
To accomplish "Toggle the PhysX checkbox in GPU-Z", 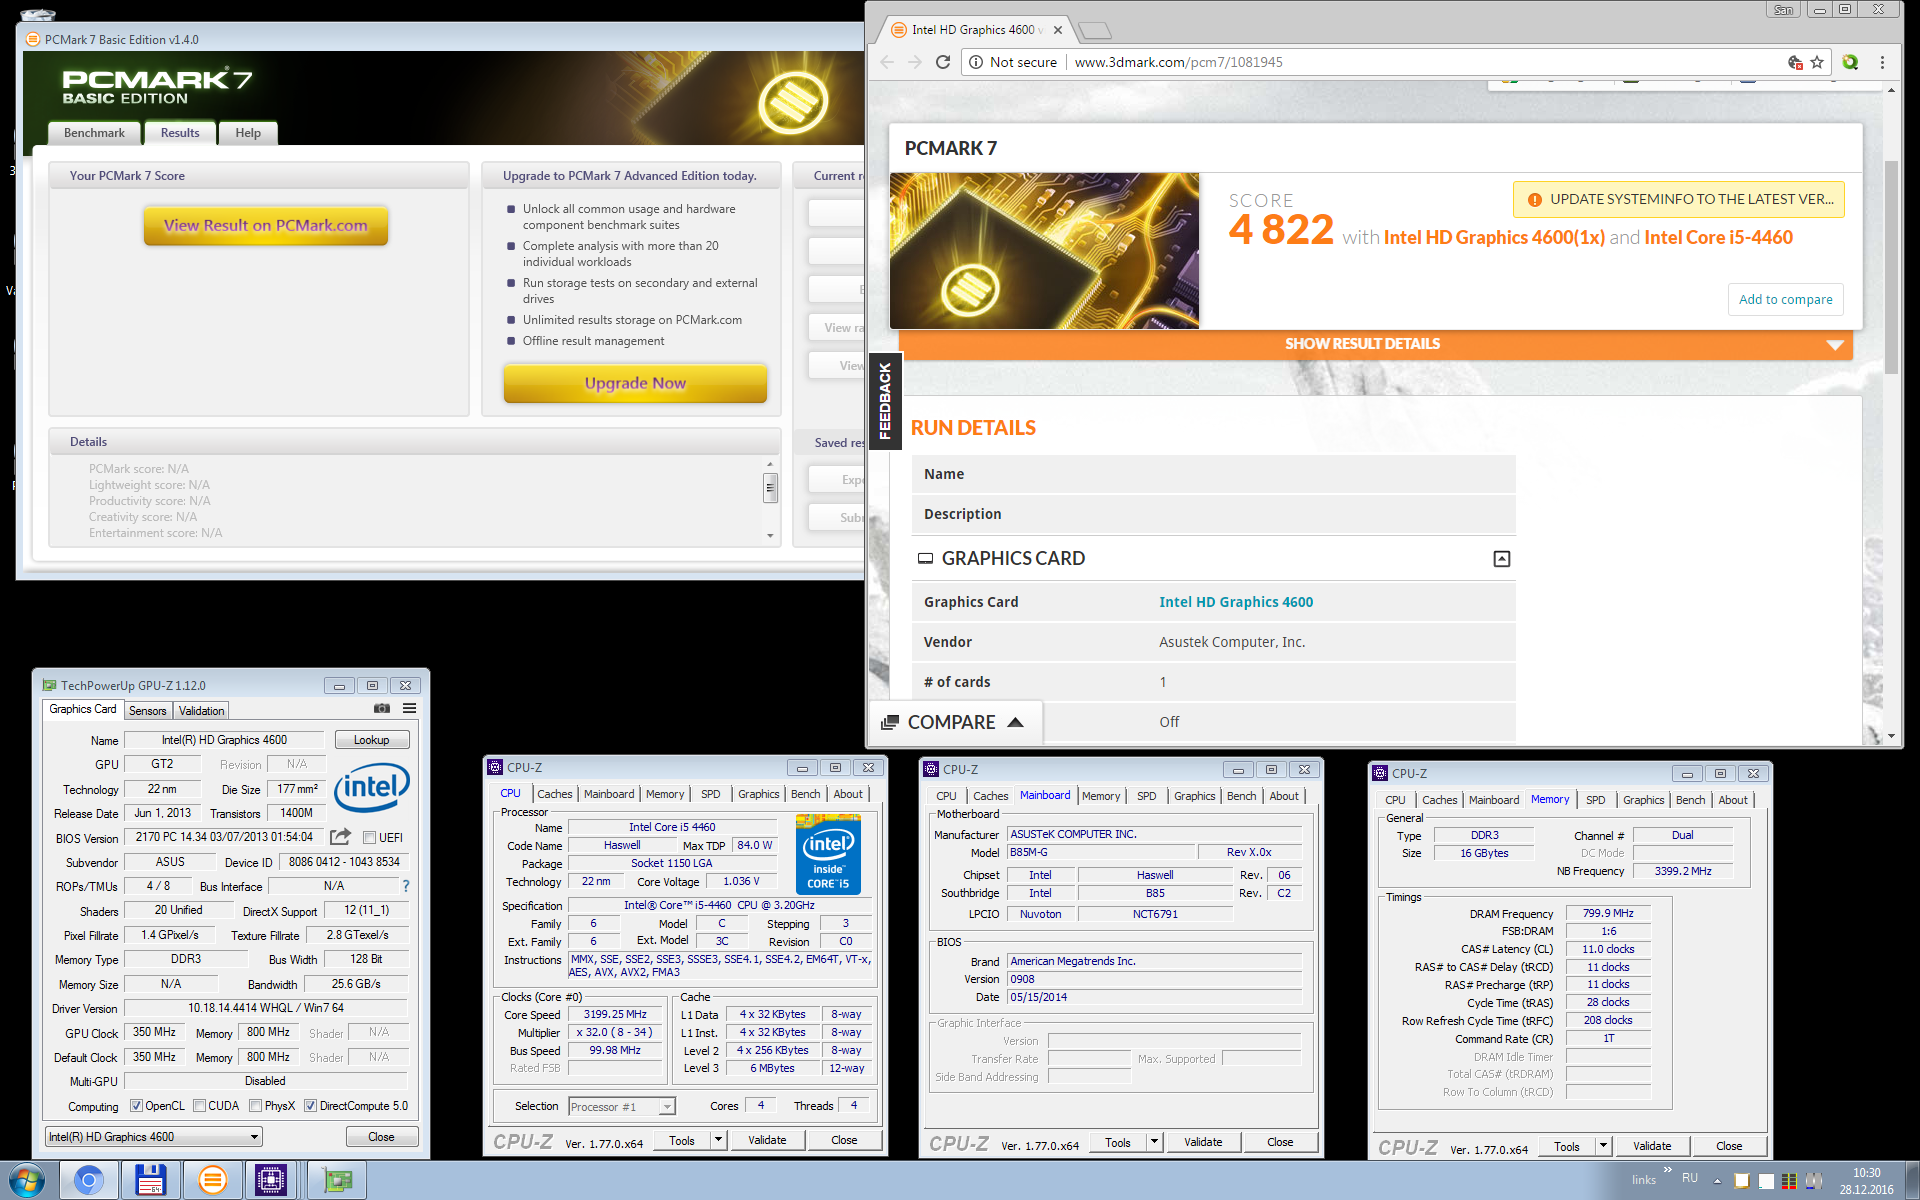I will click(x=256, y=1106).
